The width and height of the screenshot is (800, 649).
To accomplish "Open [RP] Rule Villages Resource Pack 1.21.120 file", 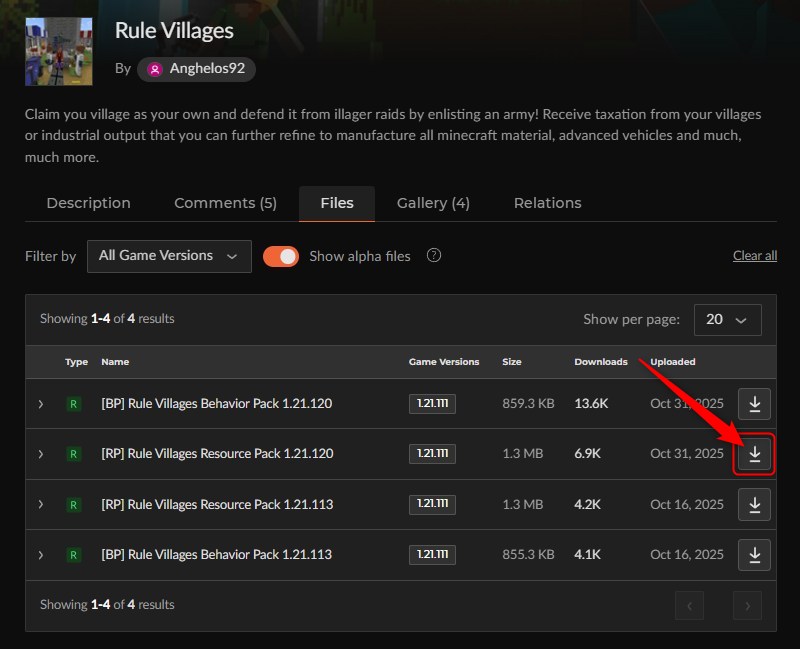I will [217, 454].
